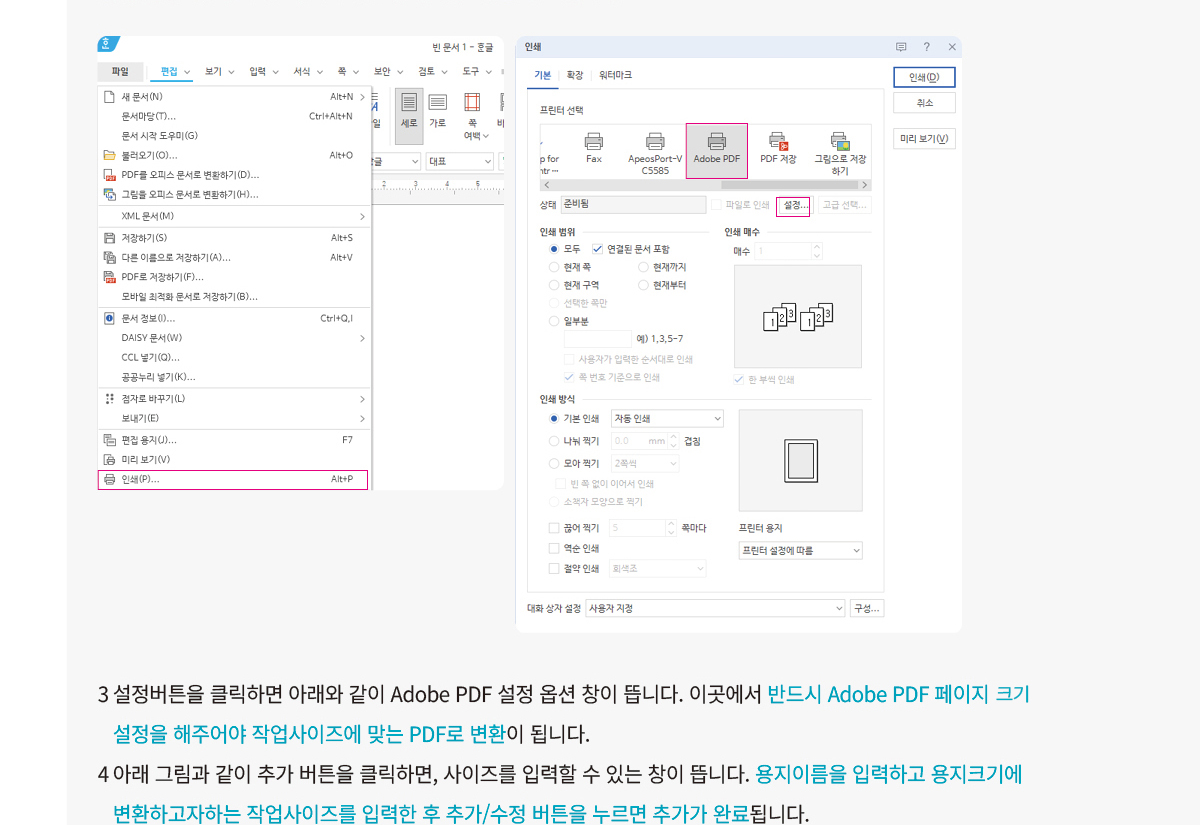Uncheck the 연결된 문서 포함 checkbox

click(598, 249)
